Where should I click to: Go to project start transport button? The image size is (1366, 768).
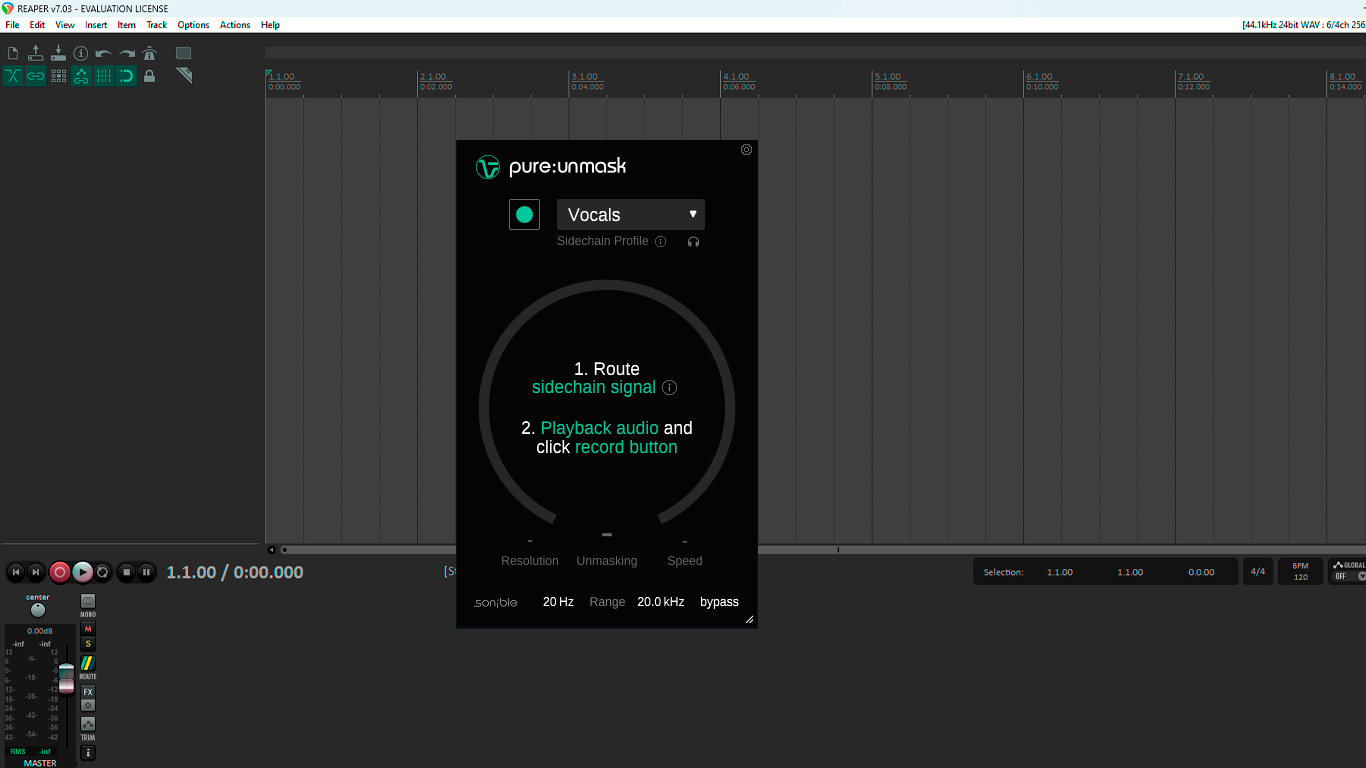pos(15,572)
